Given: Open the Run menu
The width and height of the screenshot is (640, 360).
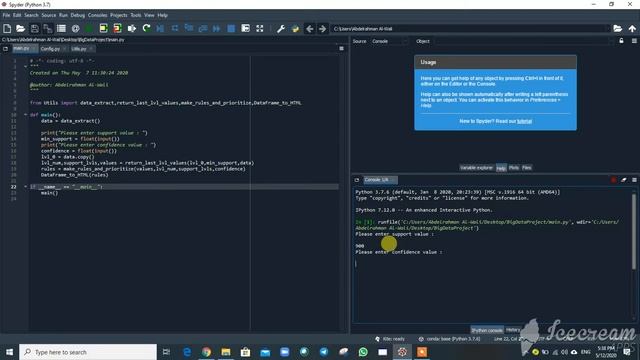Looking at the screenshot, I should (63, 15).
